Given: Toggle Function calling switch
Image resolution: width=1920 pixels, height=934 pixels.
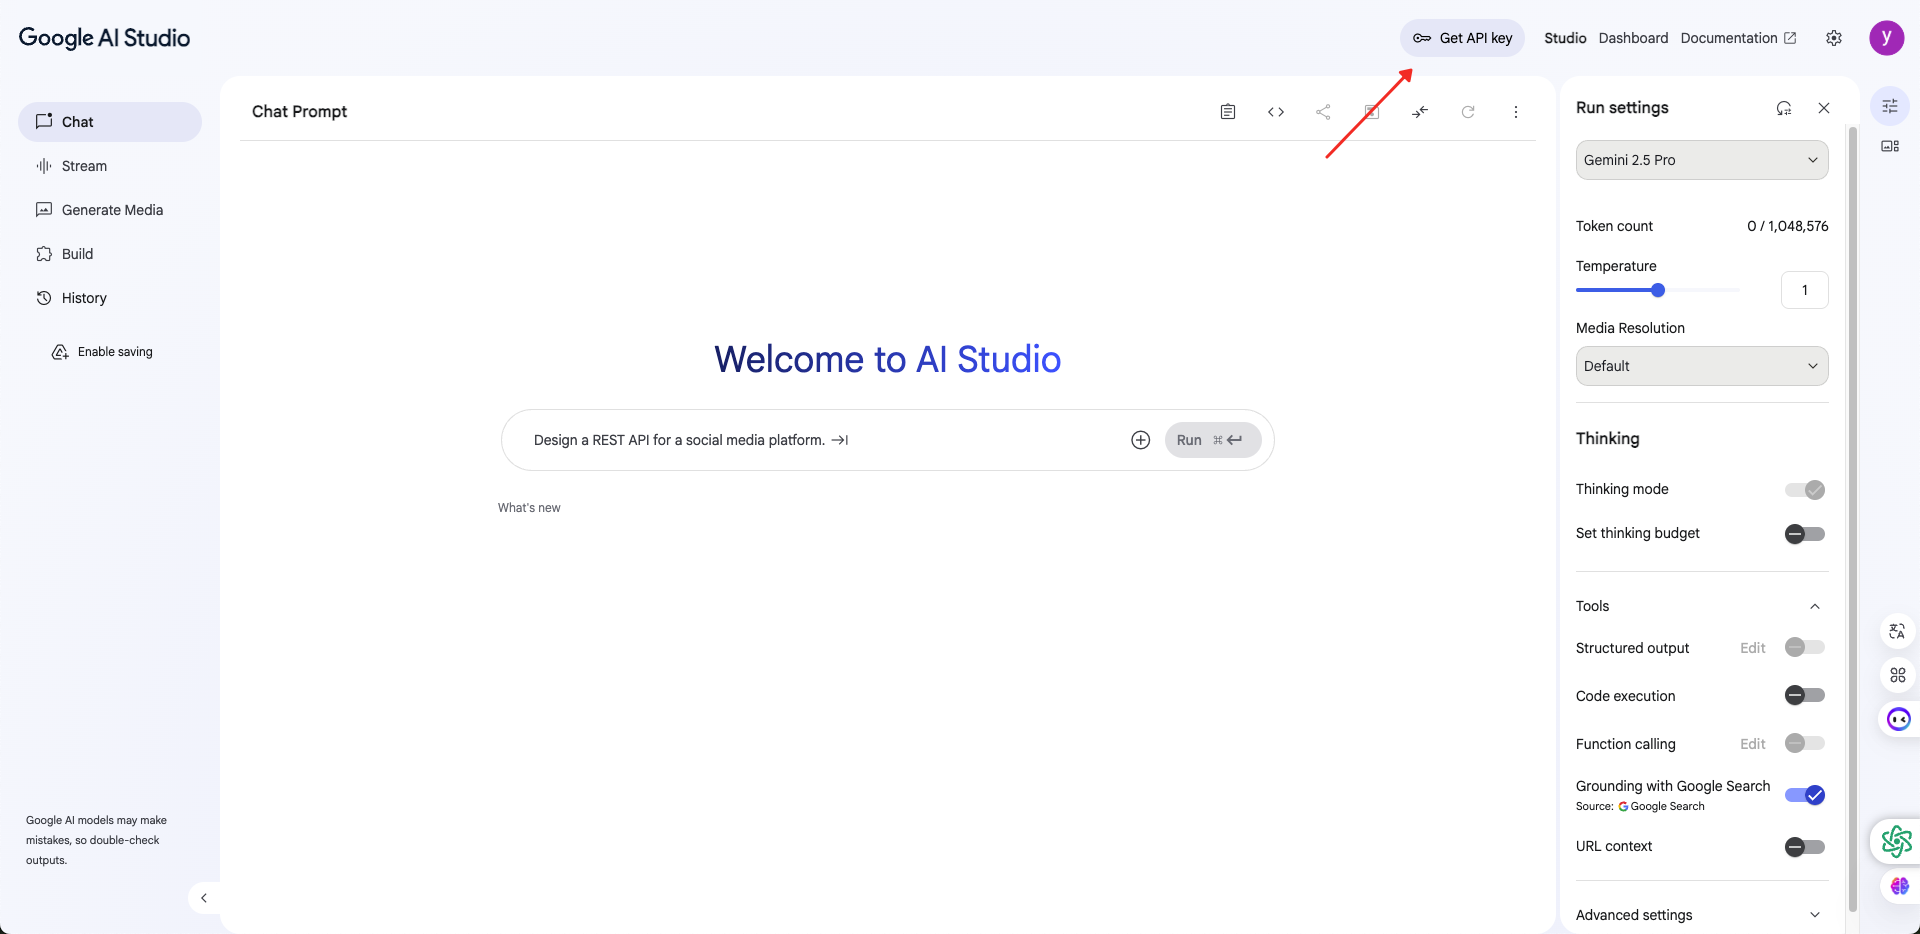Looking at the screenshot, I should [1805, 743].
